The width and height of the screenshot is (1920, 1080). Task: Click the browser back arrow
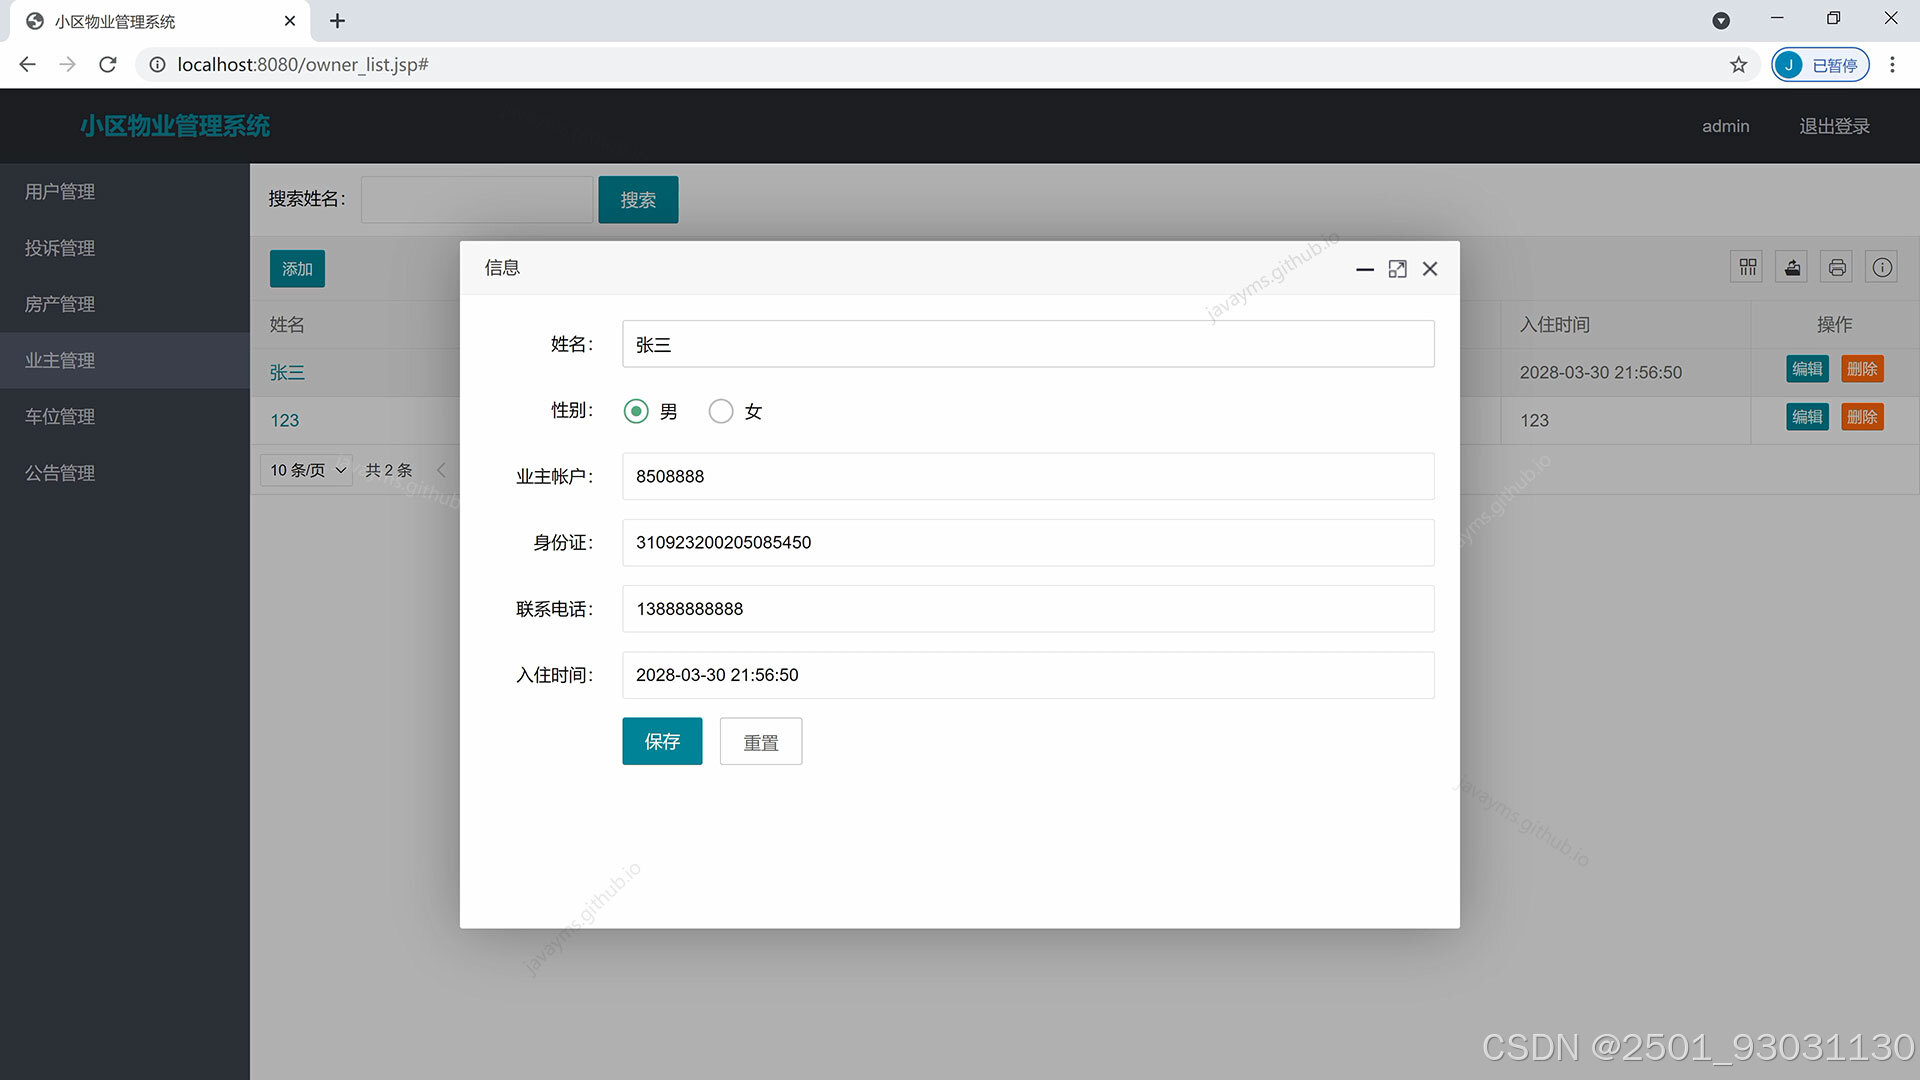point(27,64)
